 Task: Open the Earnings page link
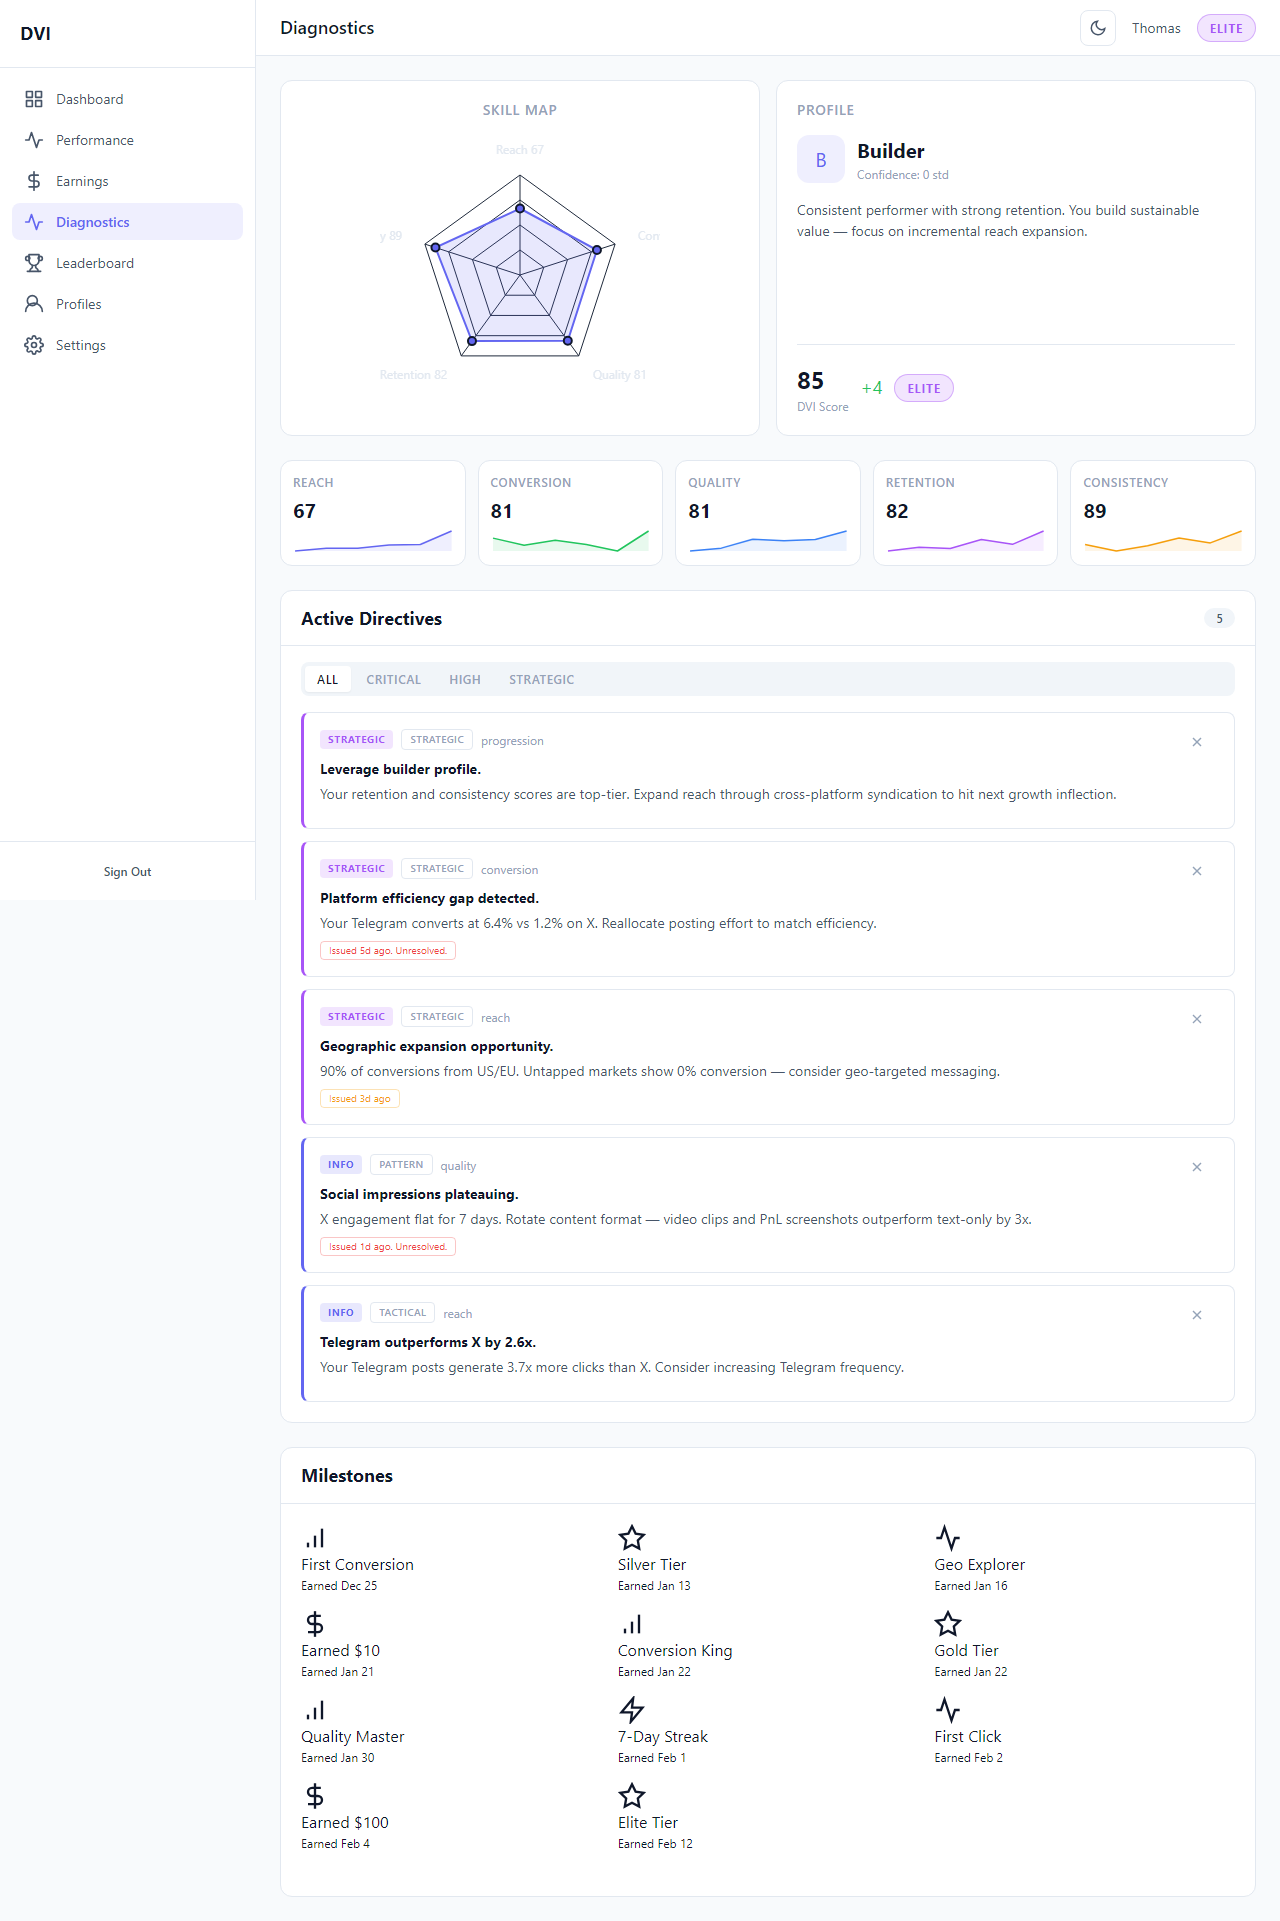(x=127, y=181)
